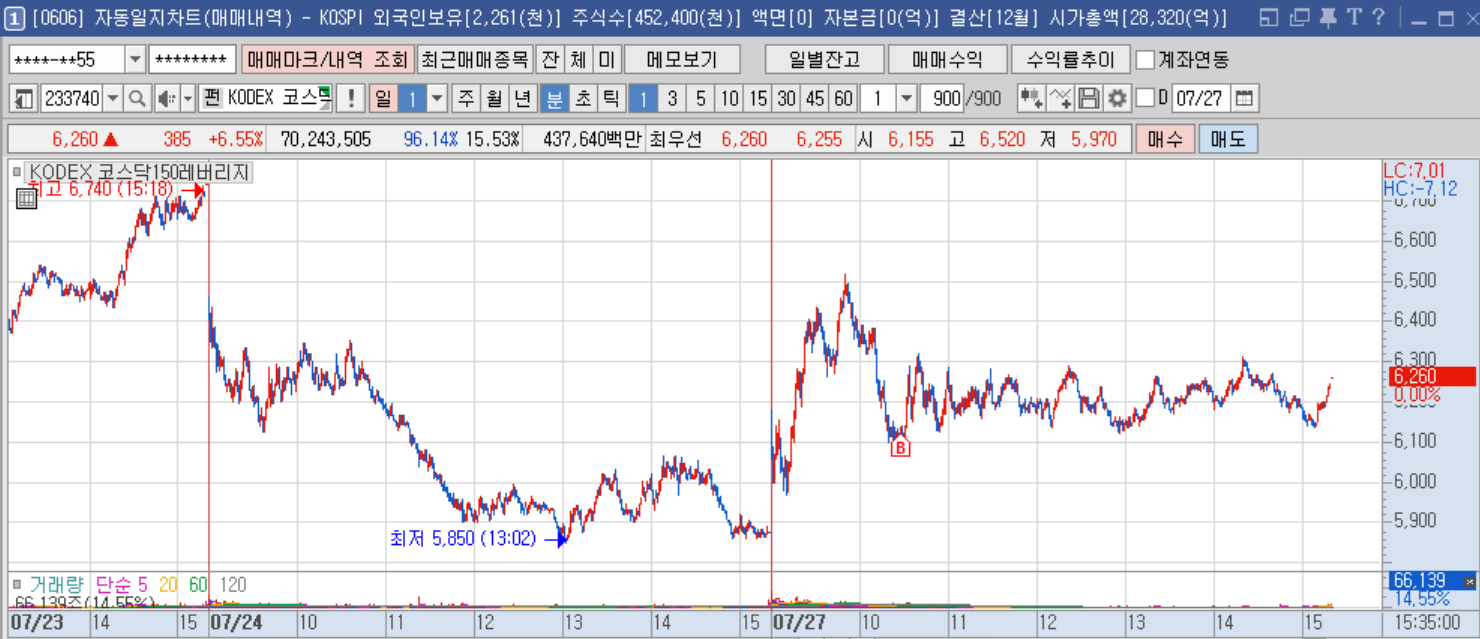Toggle the panel layout icon left of stock code
Screen dimensions: 1480x639
[23, 99]
